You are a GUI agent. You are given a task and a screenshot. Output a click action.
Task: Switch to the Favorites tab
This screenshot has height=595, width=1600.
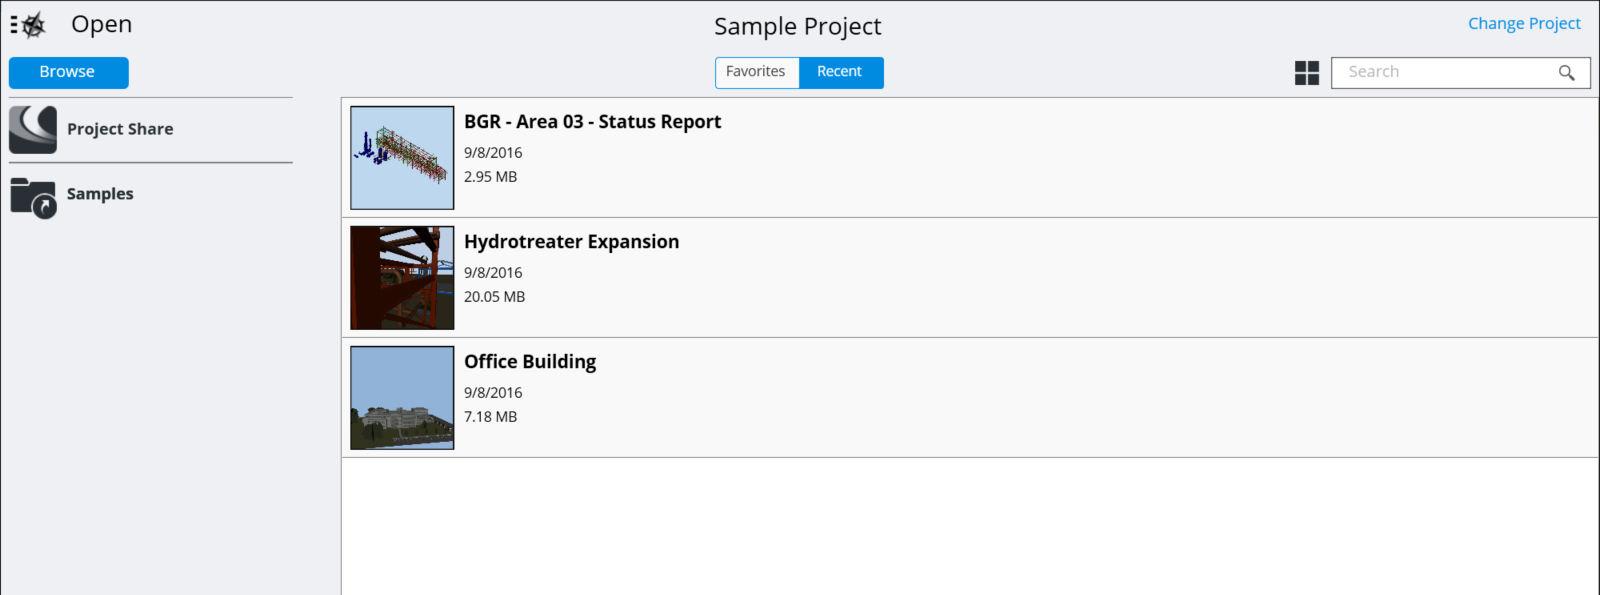click(x=757, y=72)
